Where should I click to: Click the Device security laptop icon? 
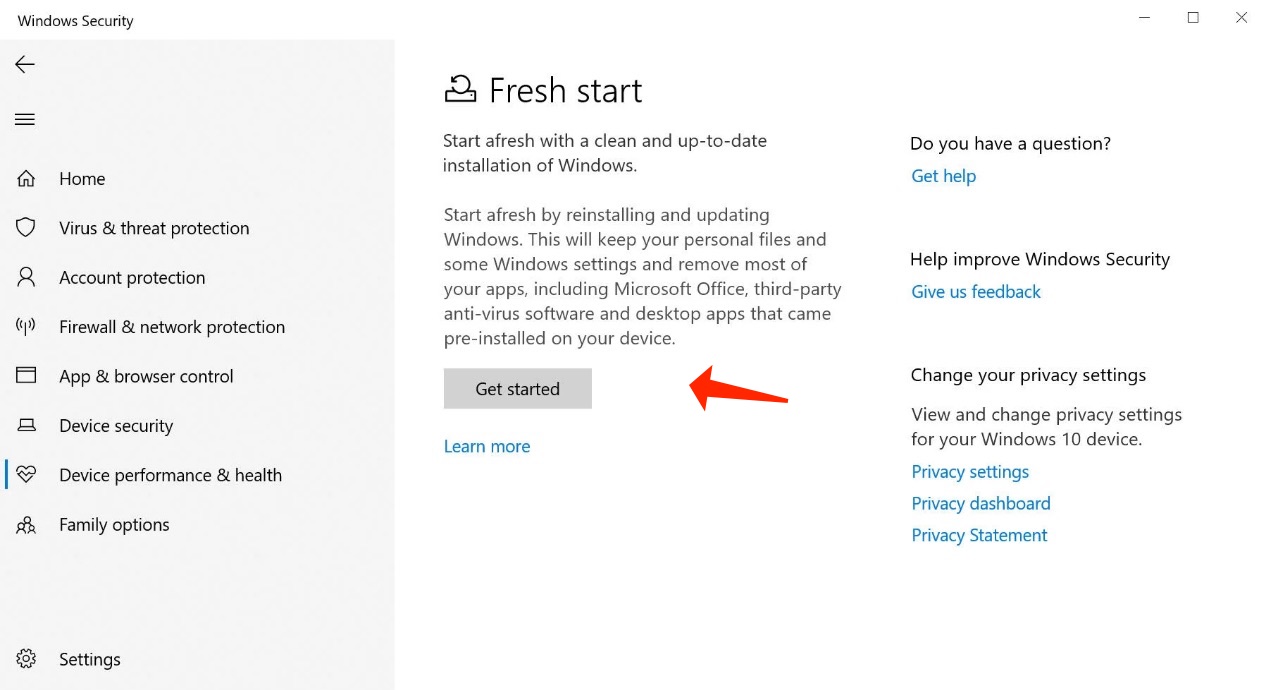[26, 425]
